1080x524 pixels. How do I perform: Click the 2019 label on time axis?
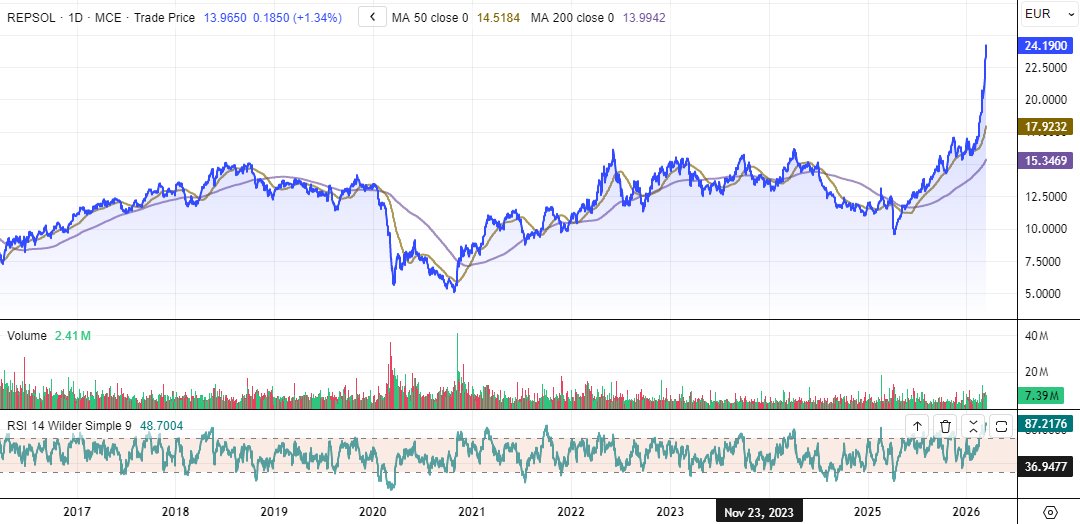coord(274,512)
